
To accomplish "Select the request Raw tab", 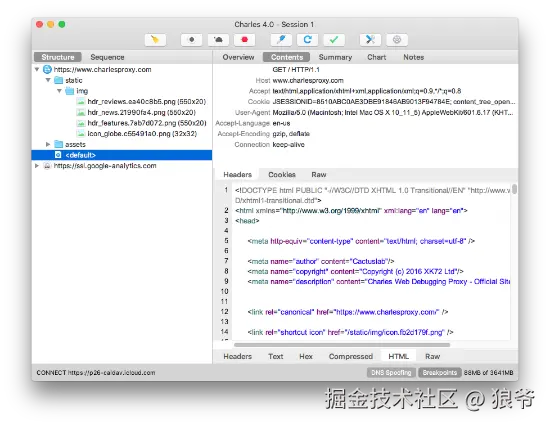I will tap(319, 174).
